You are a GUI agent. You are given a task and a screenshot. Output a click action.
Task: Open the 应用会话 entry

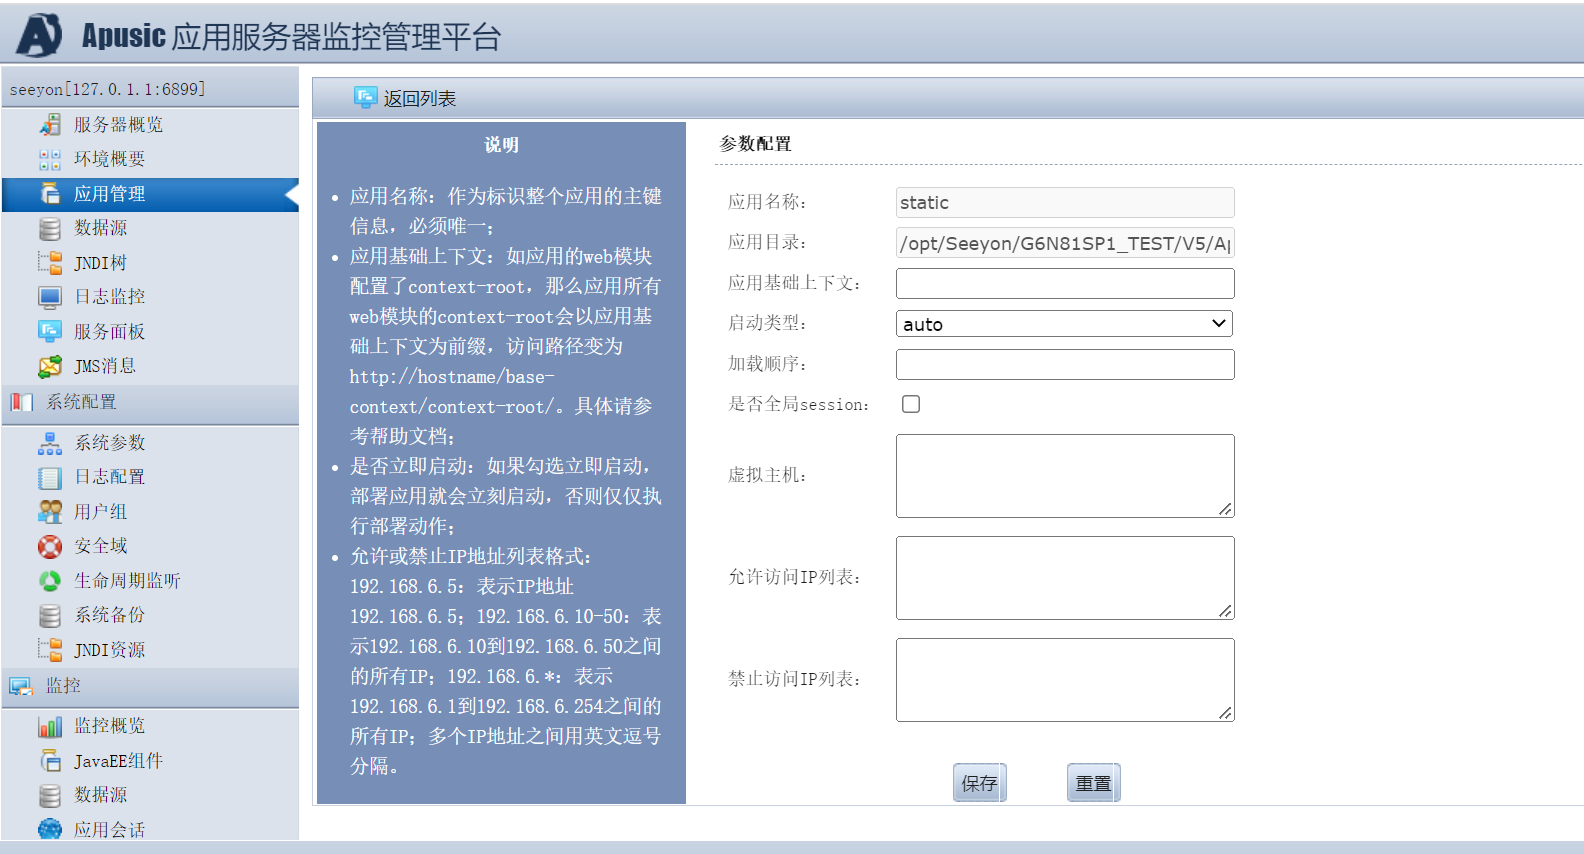click(109, 829)
